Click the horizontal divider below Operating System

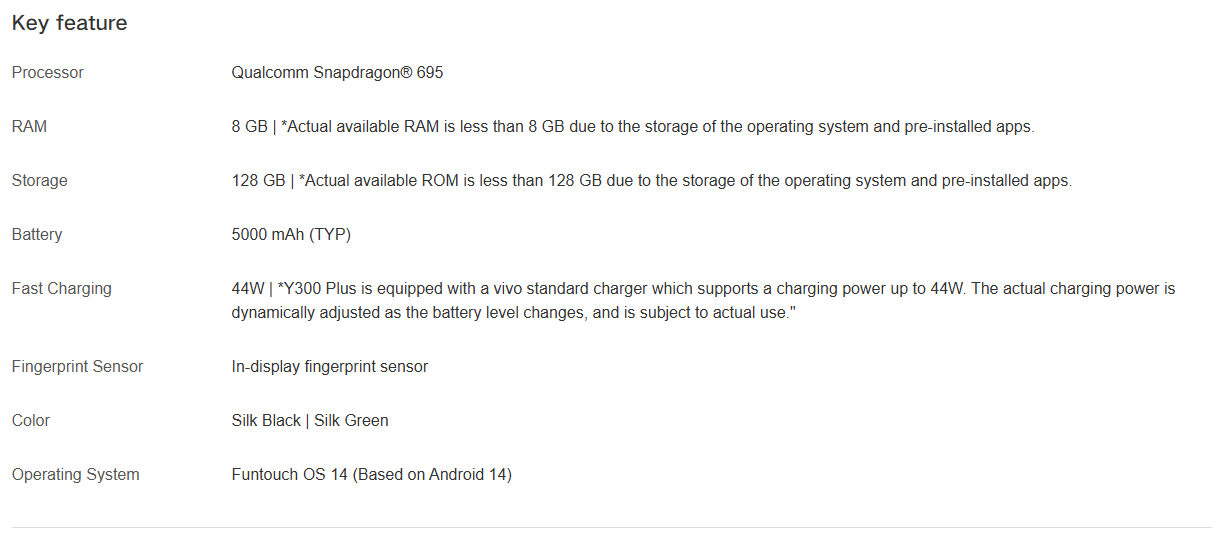612,527
